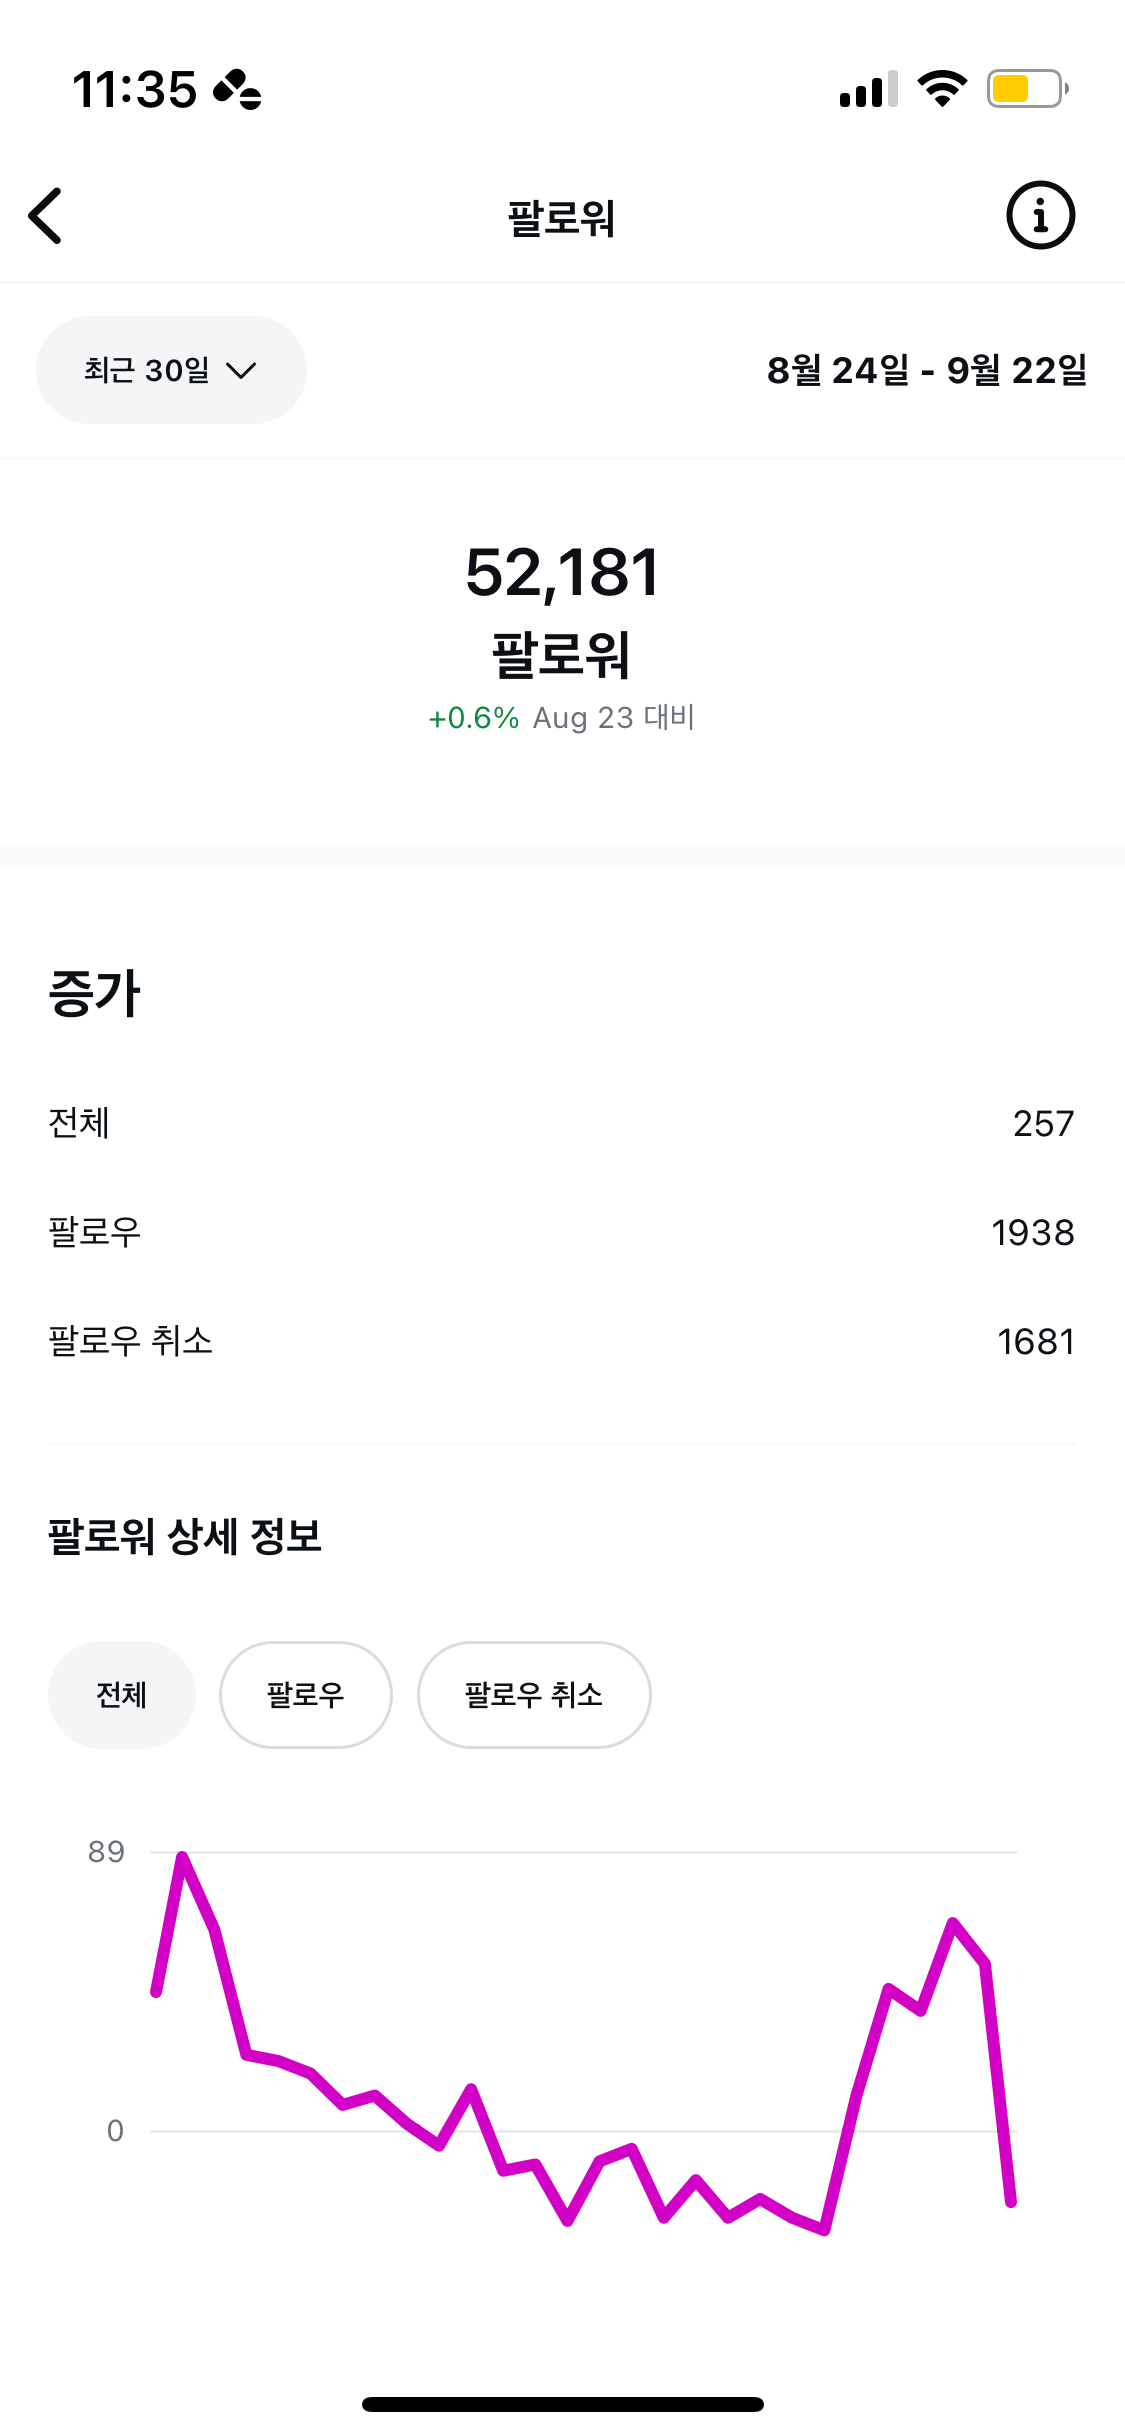Tap the 52,181 follower count
This screenshot has height=2436, width=1125.
pyautogui.click(x=562, y=574)
